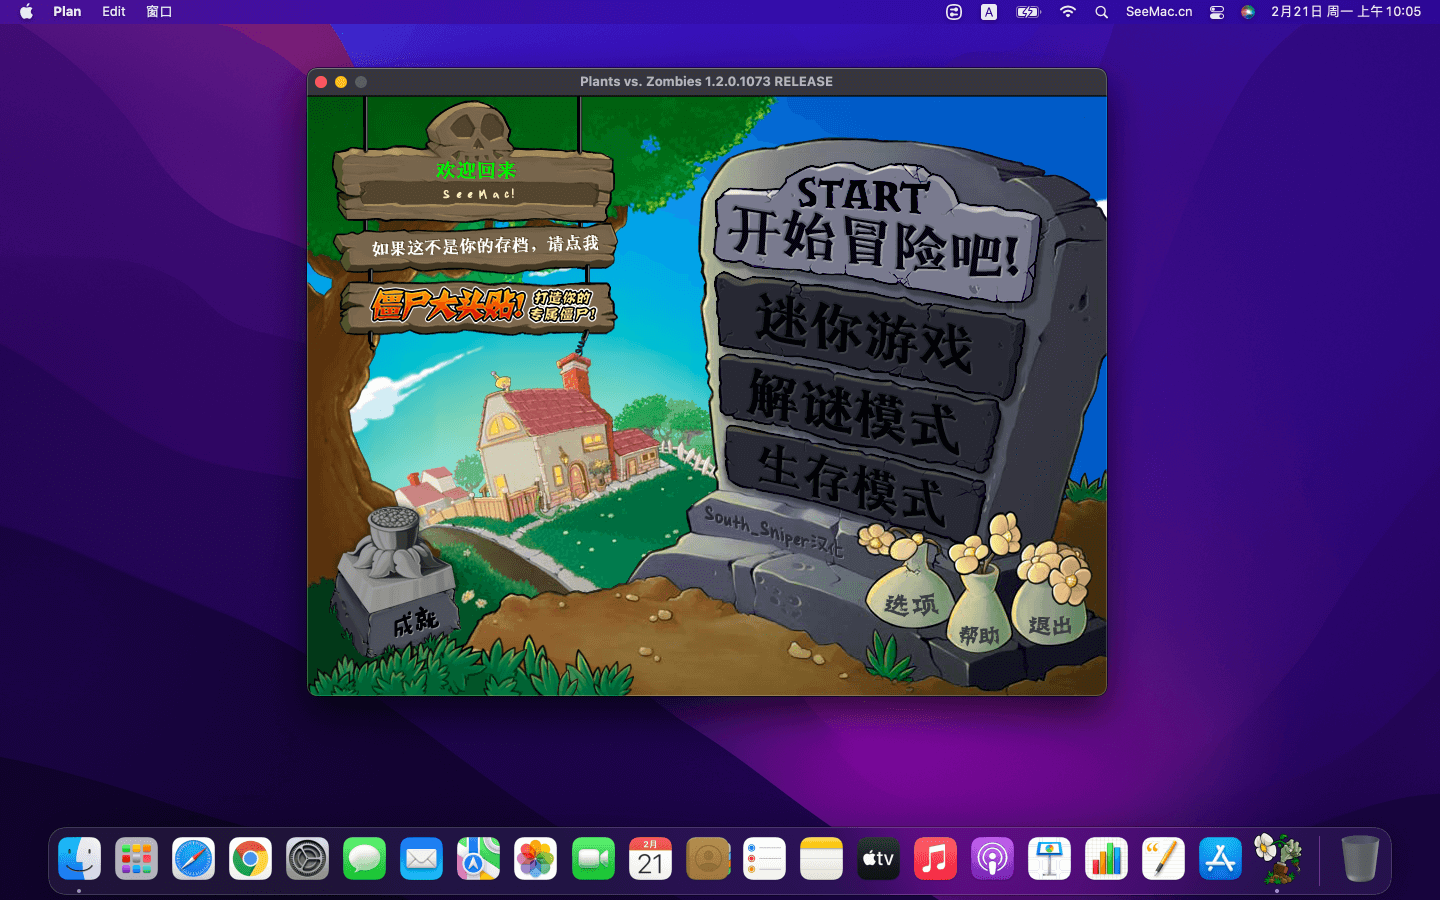Enter 生存模式 survival mode

point(850,480)
